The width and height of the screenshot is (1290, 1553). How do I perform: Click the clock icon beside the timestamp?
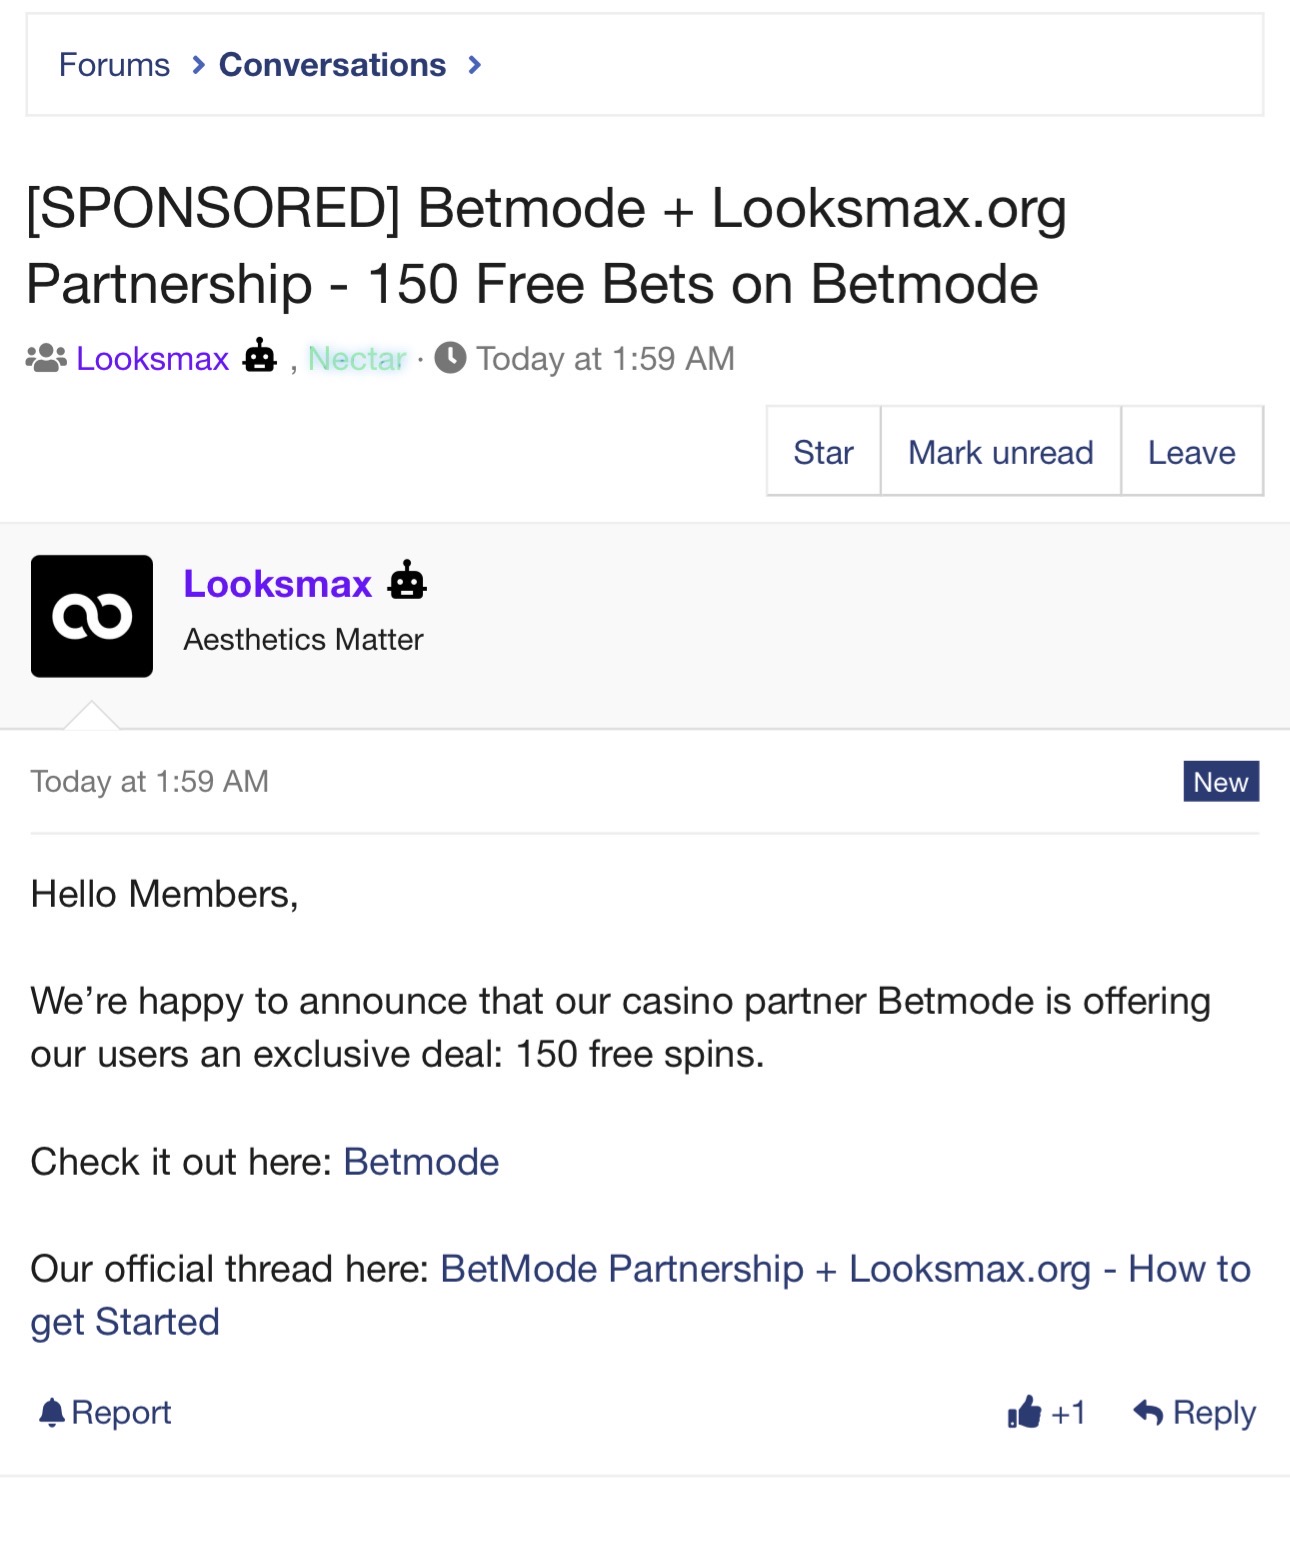click(x=450, y=358)
